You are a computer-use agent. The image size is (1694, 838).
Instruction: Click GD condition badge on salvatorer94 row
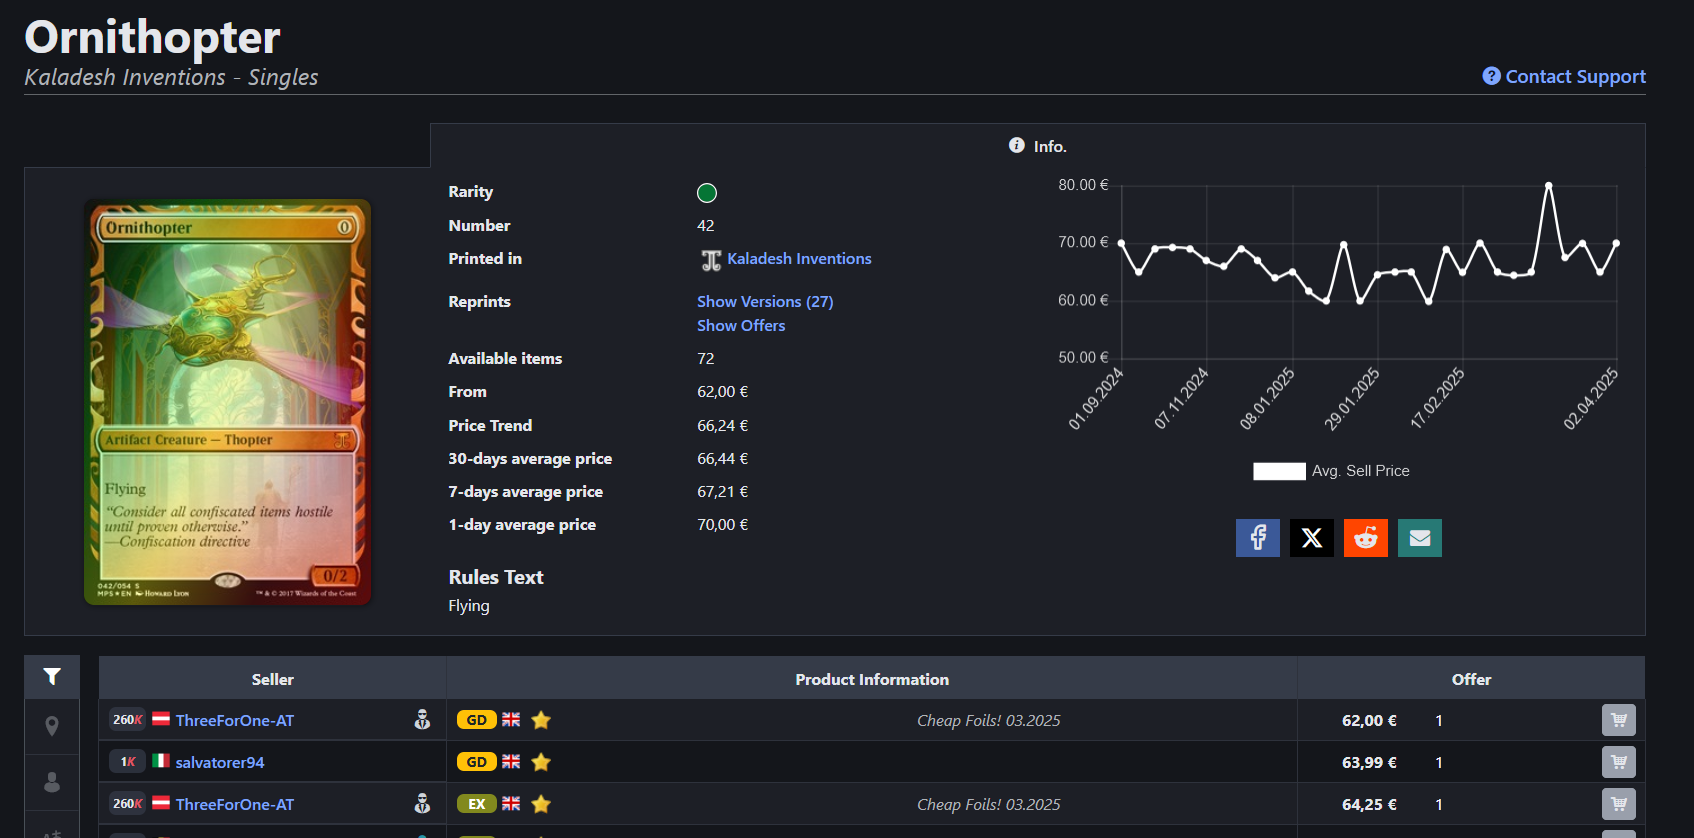click(477, 762)
